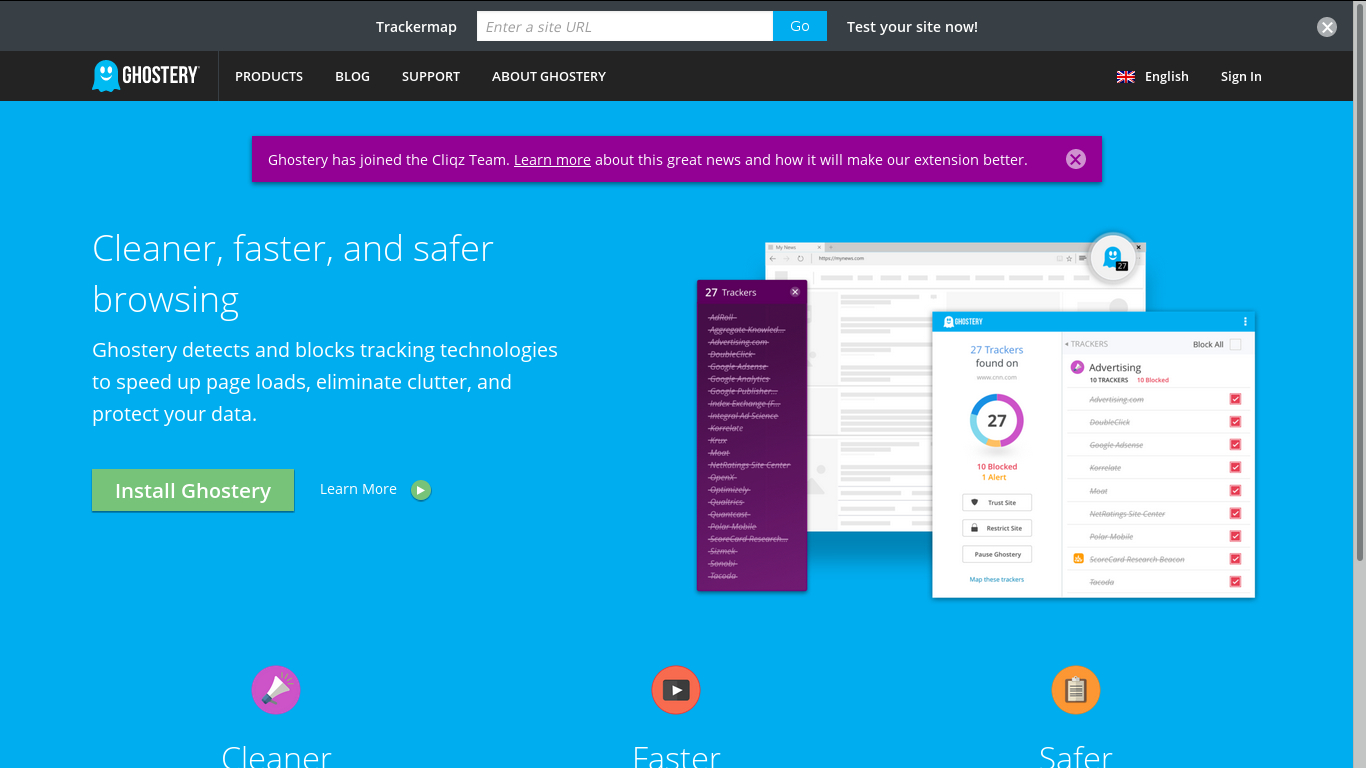Click the Test your site now! text
Screen dimensions: 1366x768
[x=912, y=27]
